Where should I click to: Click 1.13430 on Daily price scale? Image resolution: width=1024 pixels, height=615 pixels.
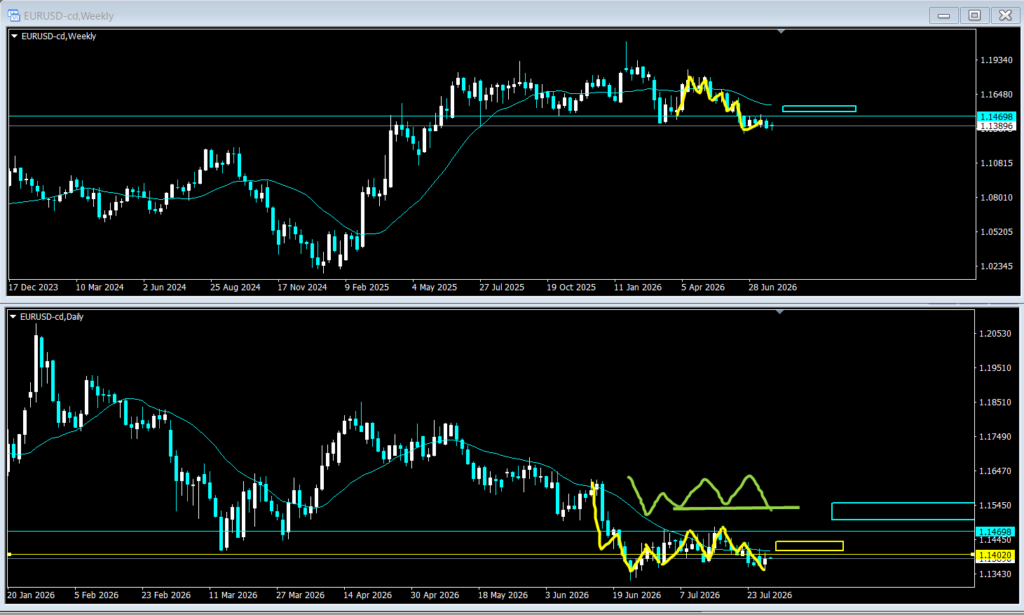pos(995,574)
